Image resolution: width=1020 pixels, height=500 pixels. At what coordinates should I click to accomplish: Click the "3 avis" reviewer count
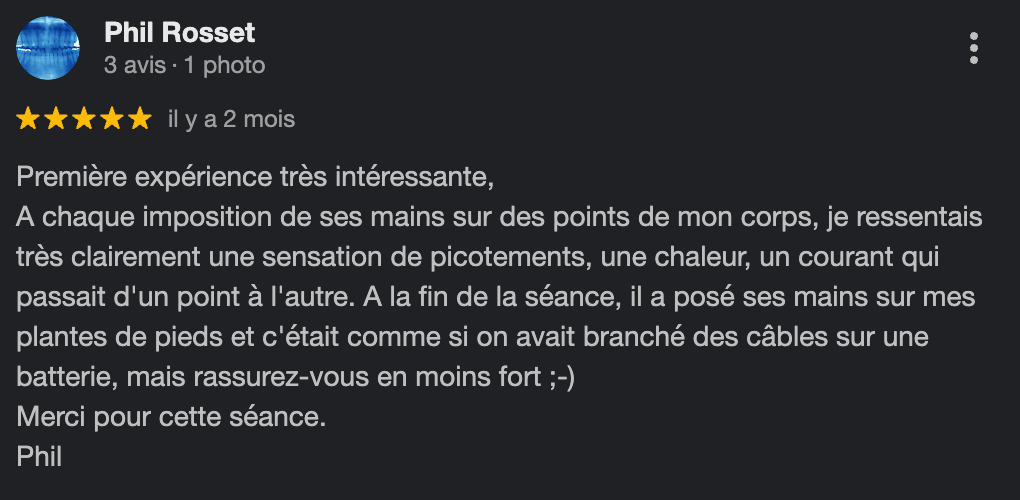point(135,66)
